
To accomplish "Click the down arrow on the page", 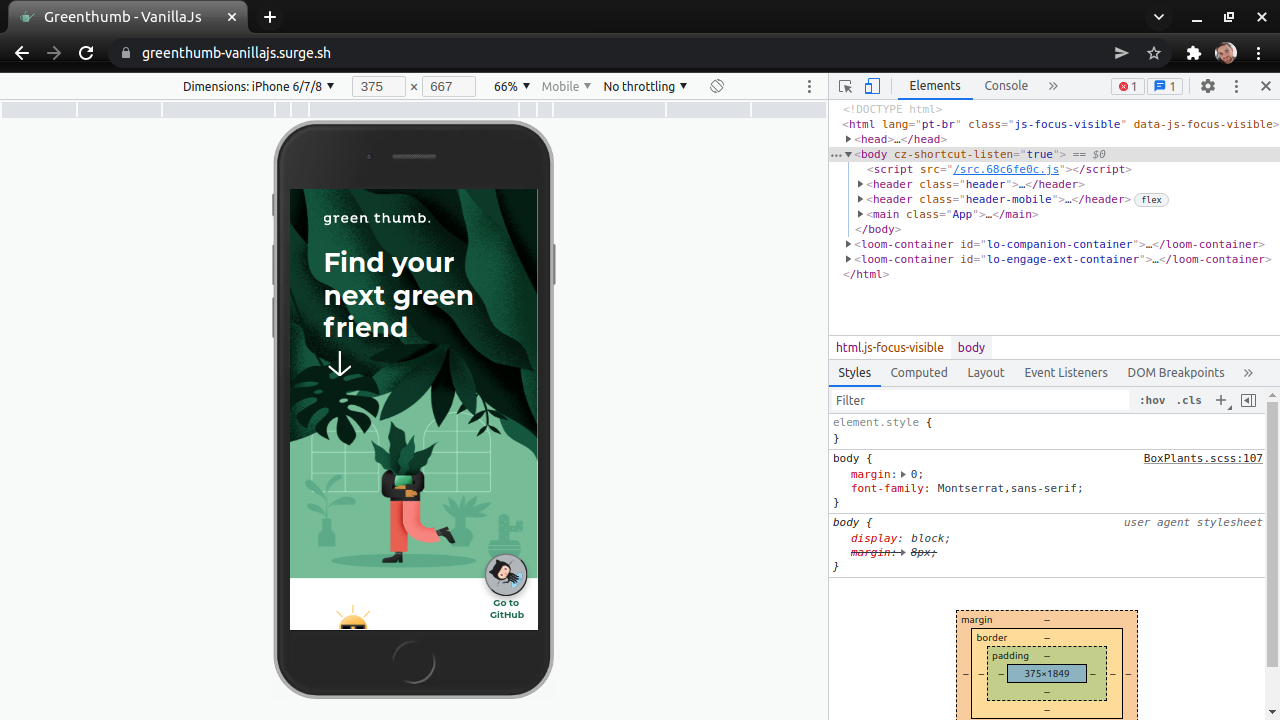I will 340,363.
